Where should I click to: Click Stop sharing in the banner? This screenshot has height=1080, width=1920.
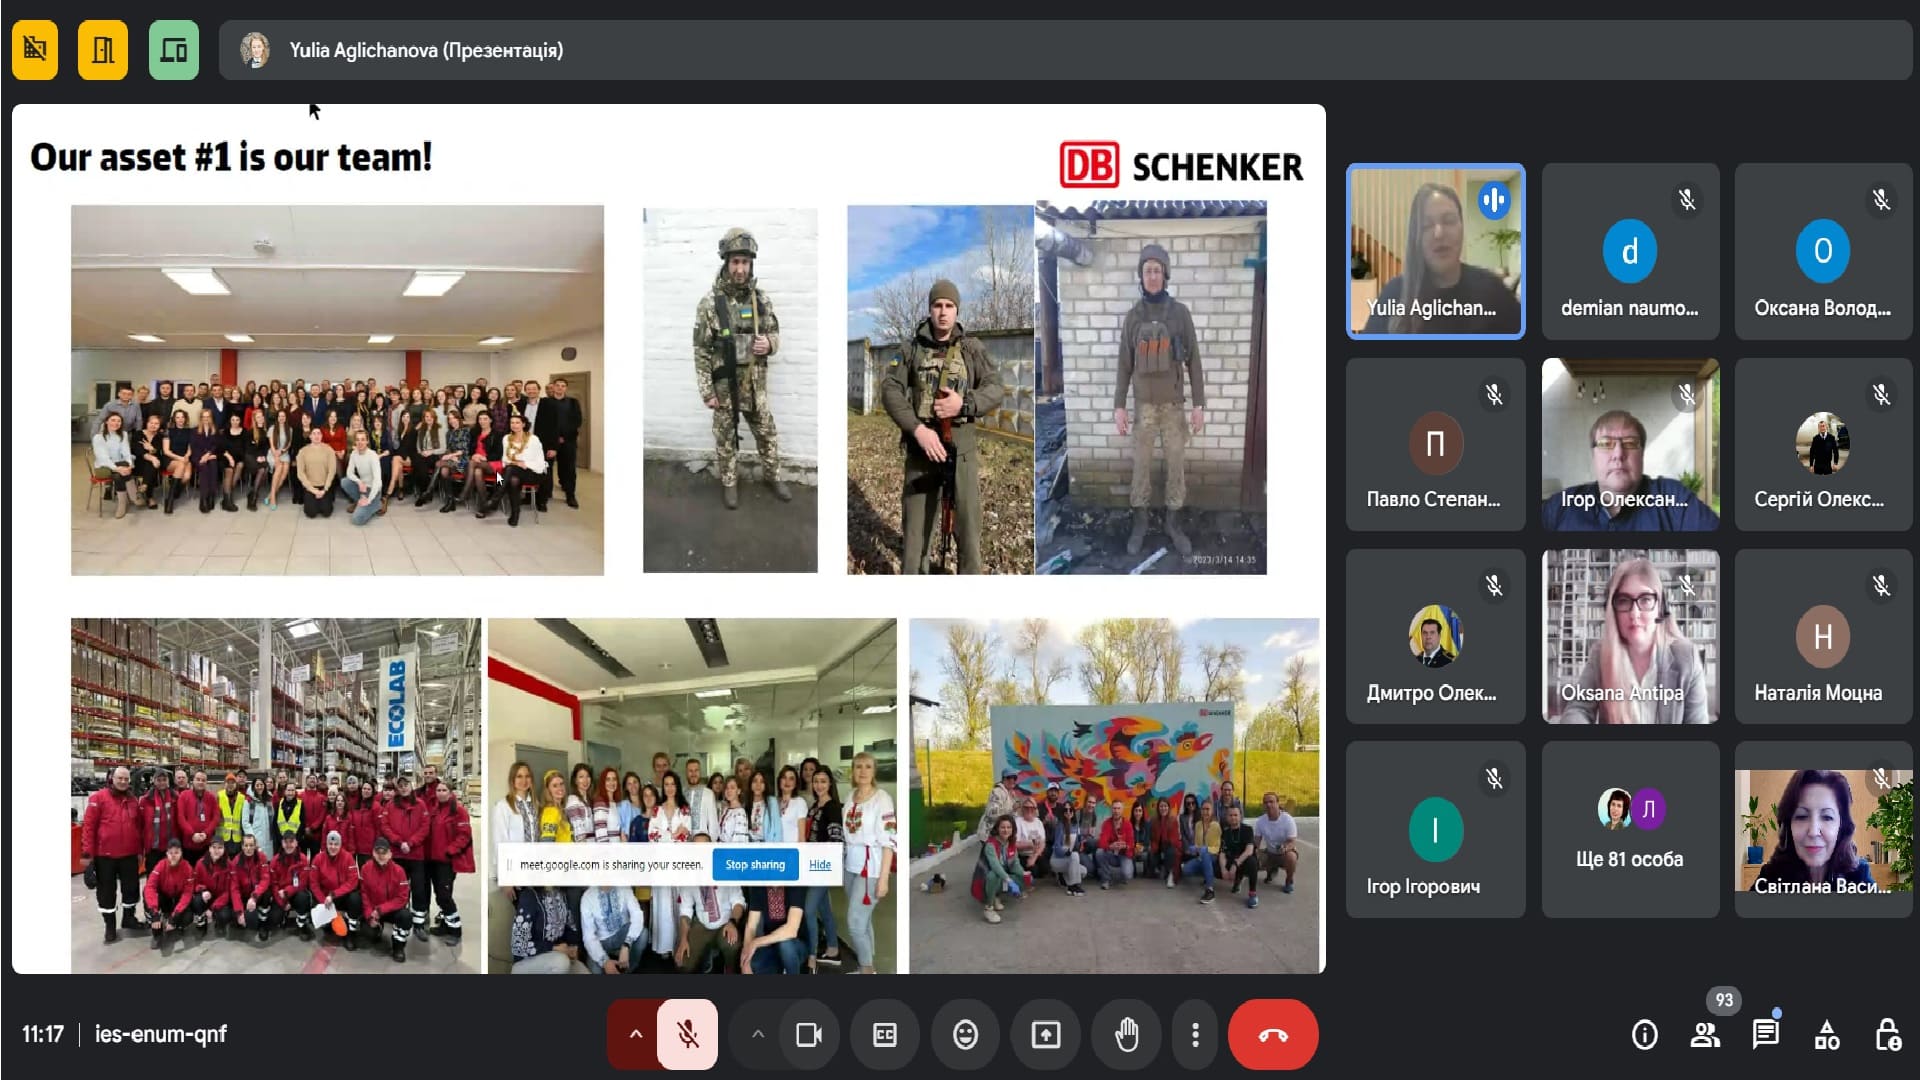755,865
